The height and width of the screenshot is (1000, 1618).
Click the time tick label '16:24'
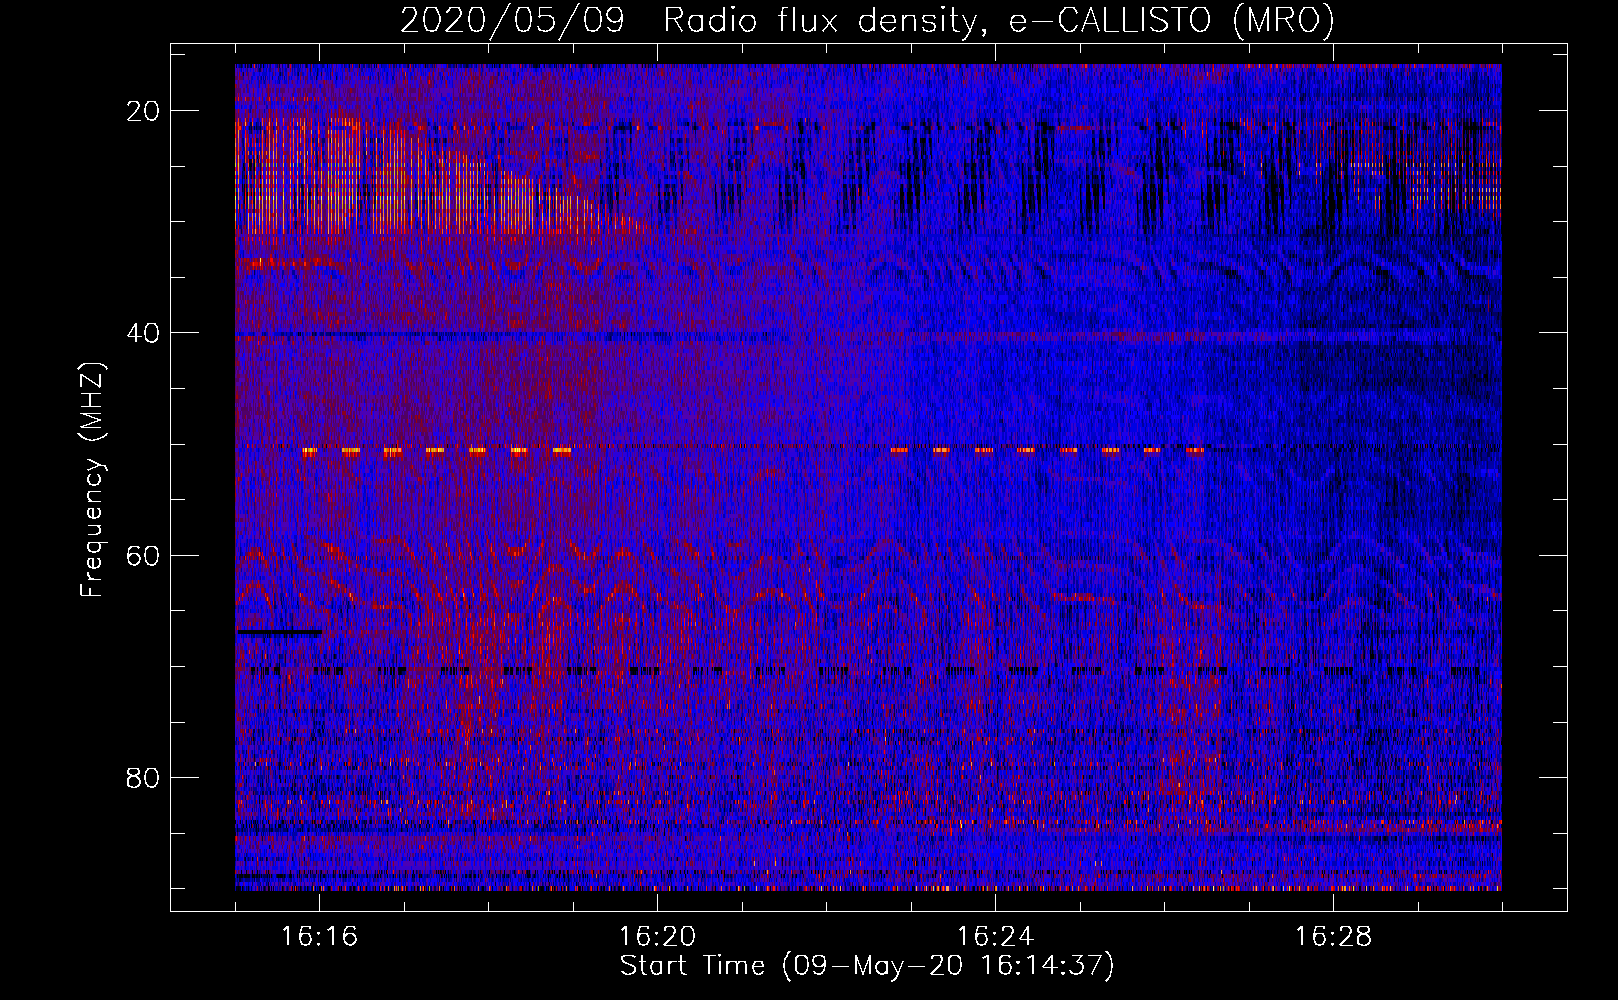tap(995, 937)
